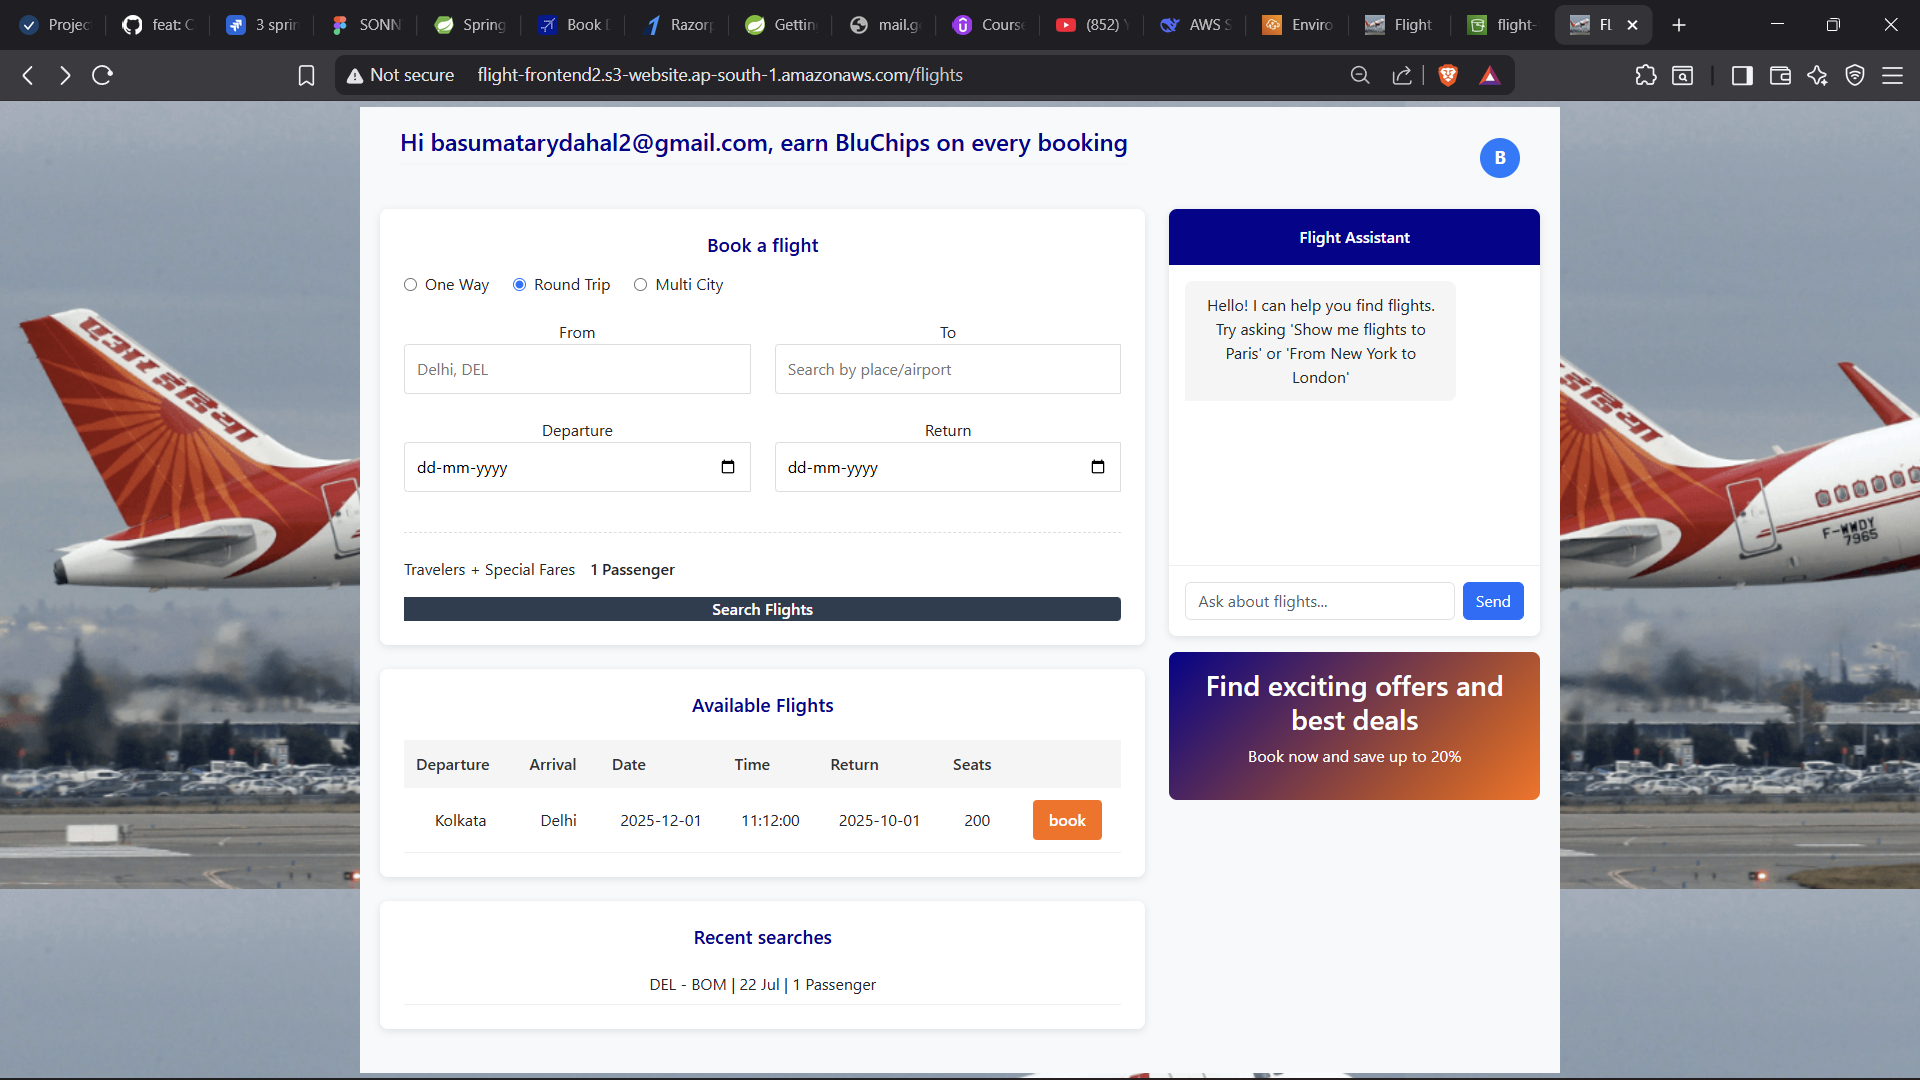Select the One Way radio option
The height and width of the screenshot is (1080, 1920).
coord(410,285)
